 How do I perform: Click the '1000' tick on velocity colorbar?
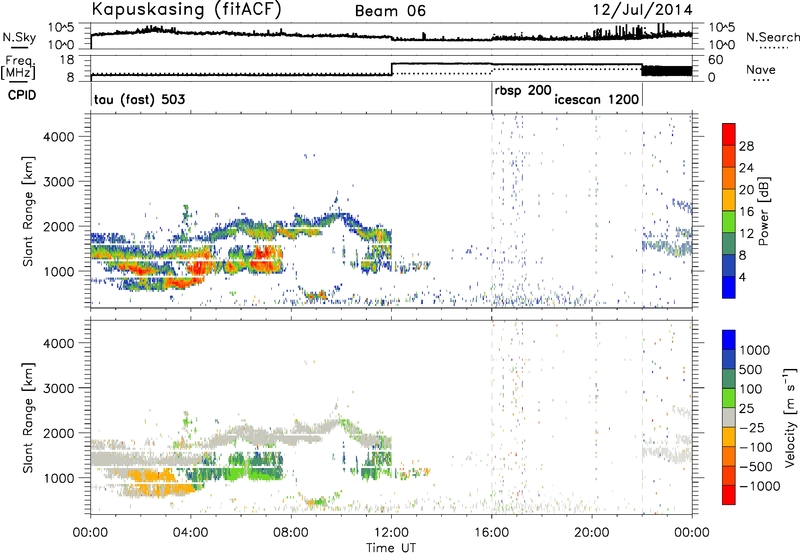click(755, 350)
